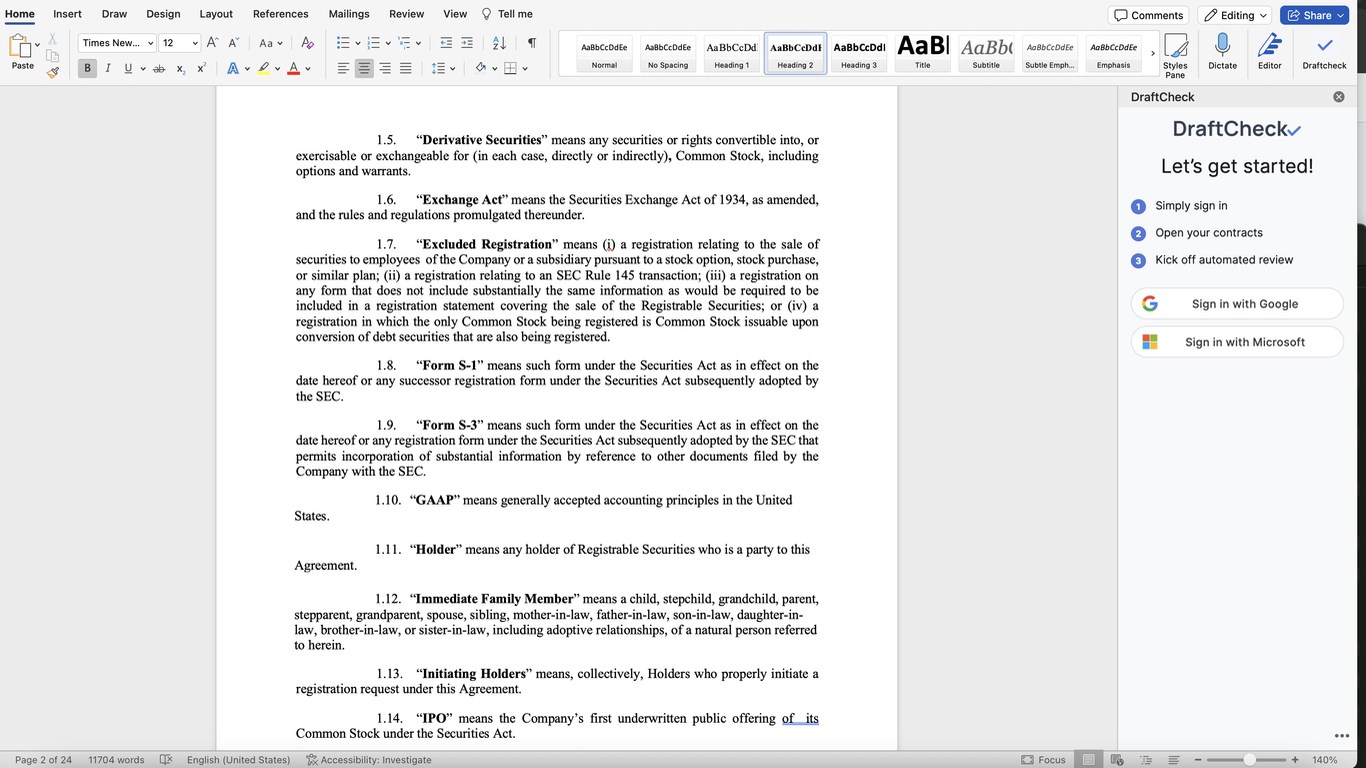Switch to Web Layout view in status bar
The width and height of the screenshot is (1366, 768).
coord(1117,760)
